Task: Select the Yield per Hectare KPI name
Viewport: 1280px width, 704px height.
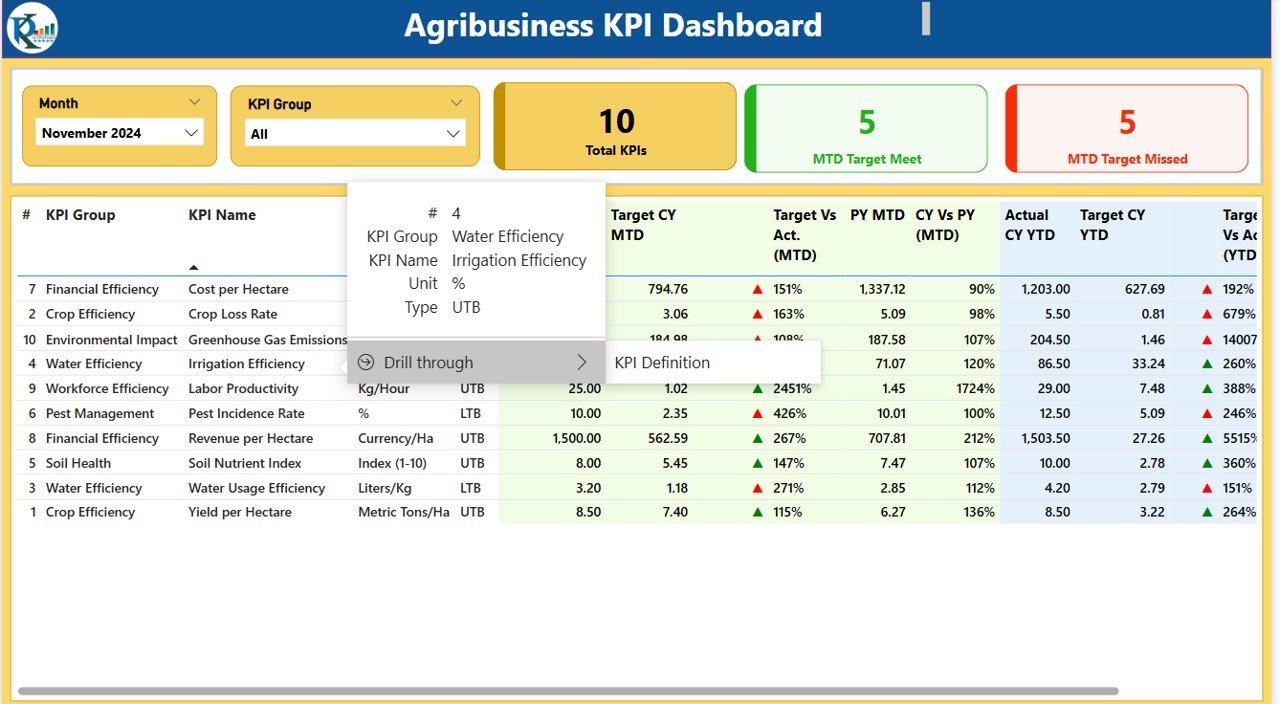Action: point(240,513)
